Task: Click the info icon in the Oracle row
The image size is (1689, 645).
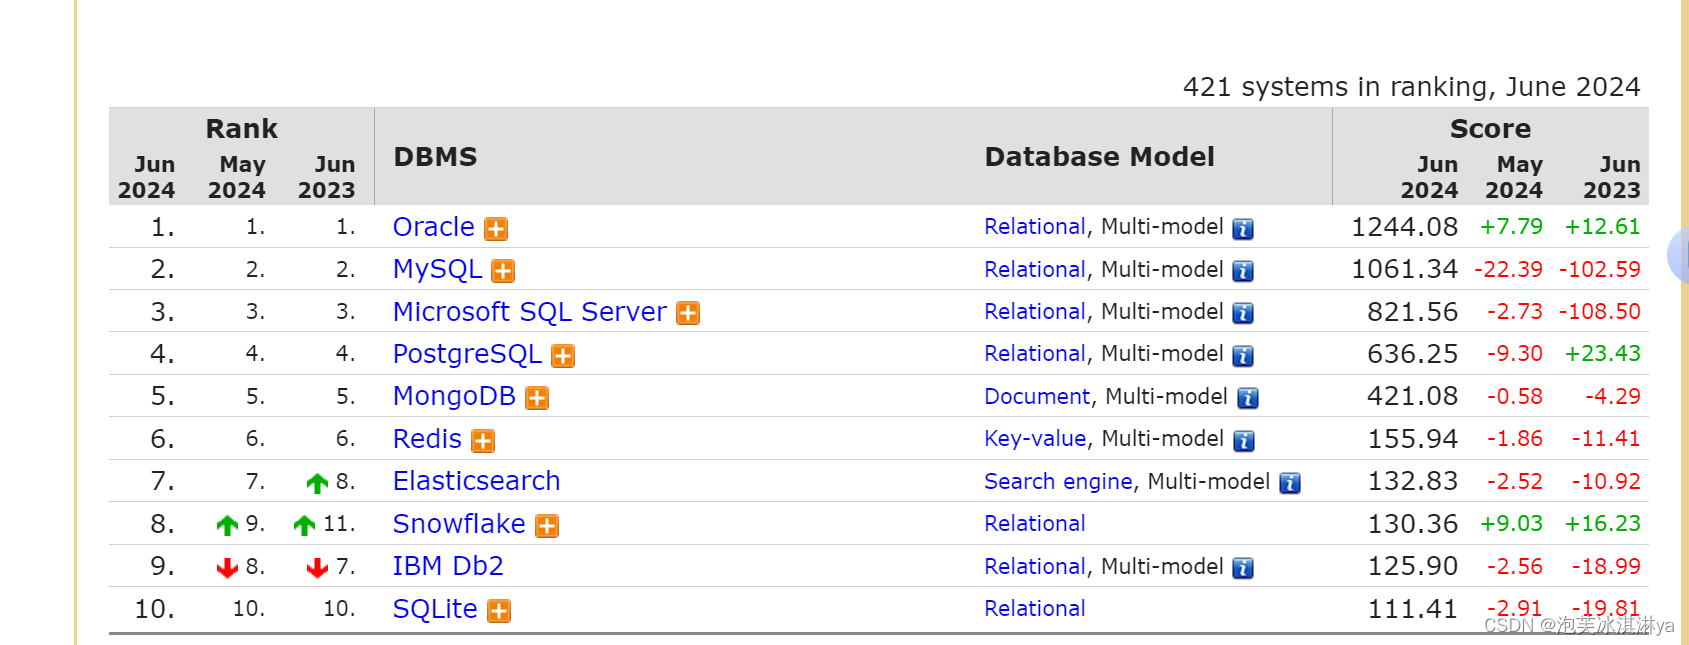Action: [1243, 229]
